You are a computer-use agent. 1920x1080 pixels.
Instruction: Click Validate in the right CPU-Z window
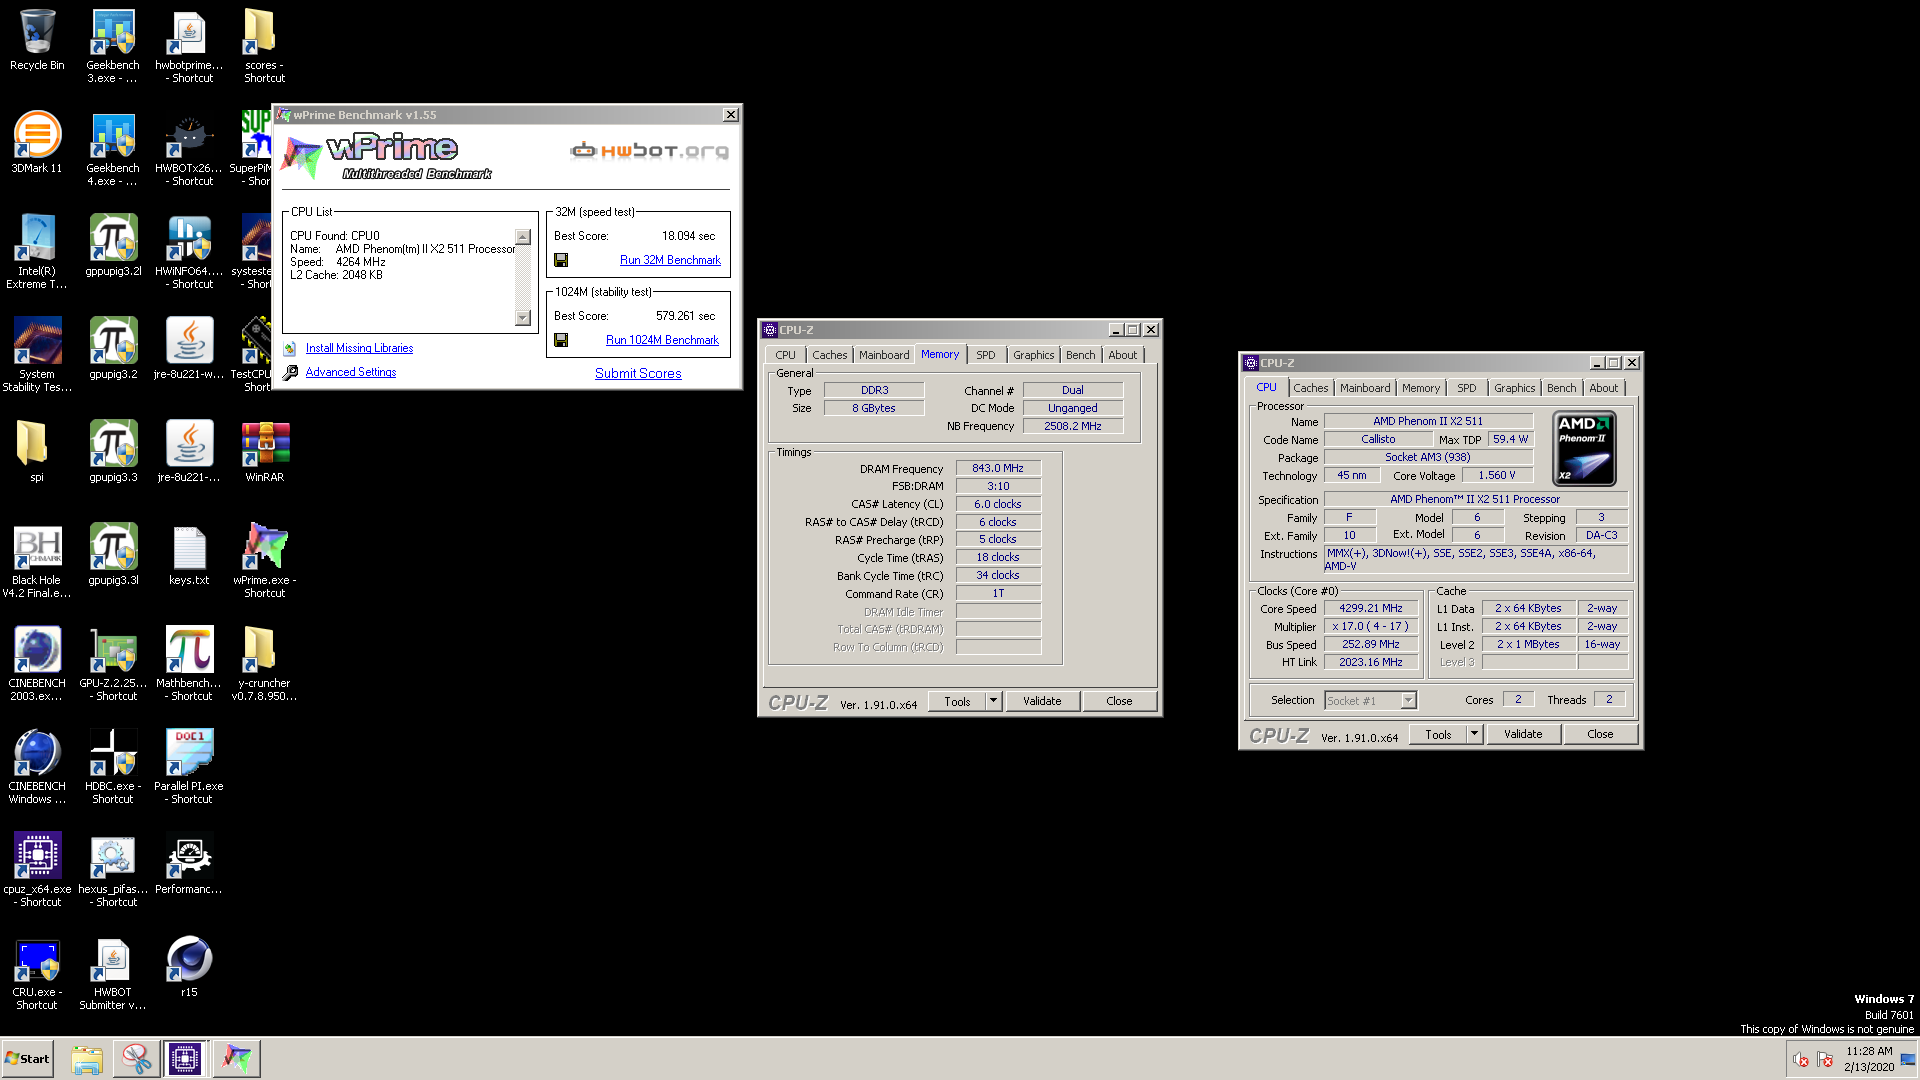click(x=1523, y=734)
